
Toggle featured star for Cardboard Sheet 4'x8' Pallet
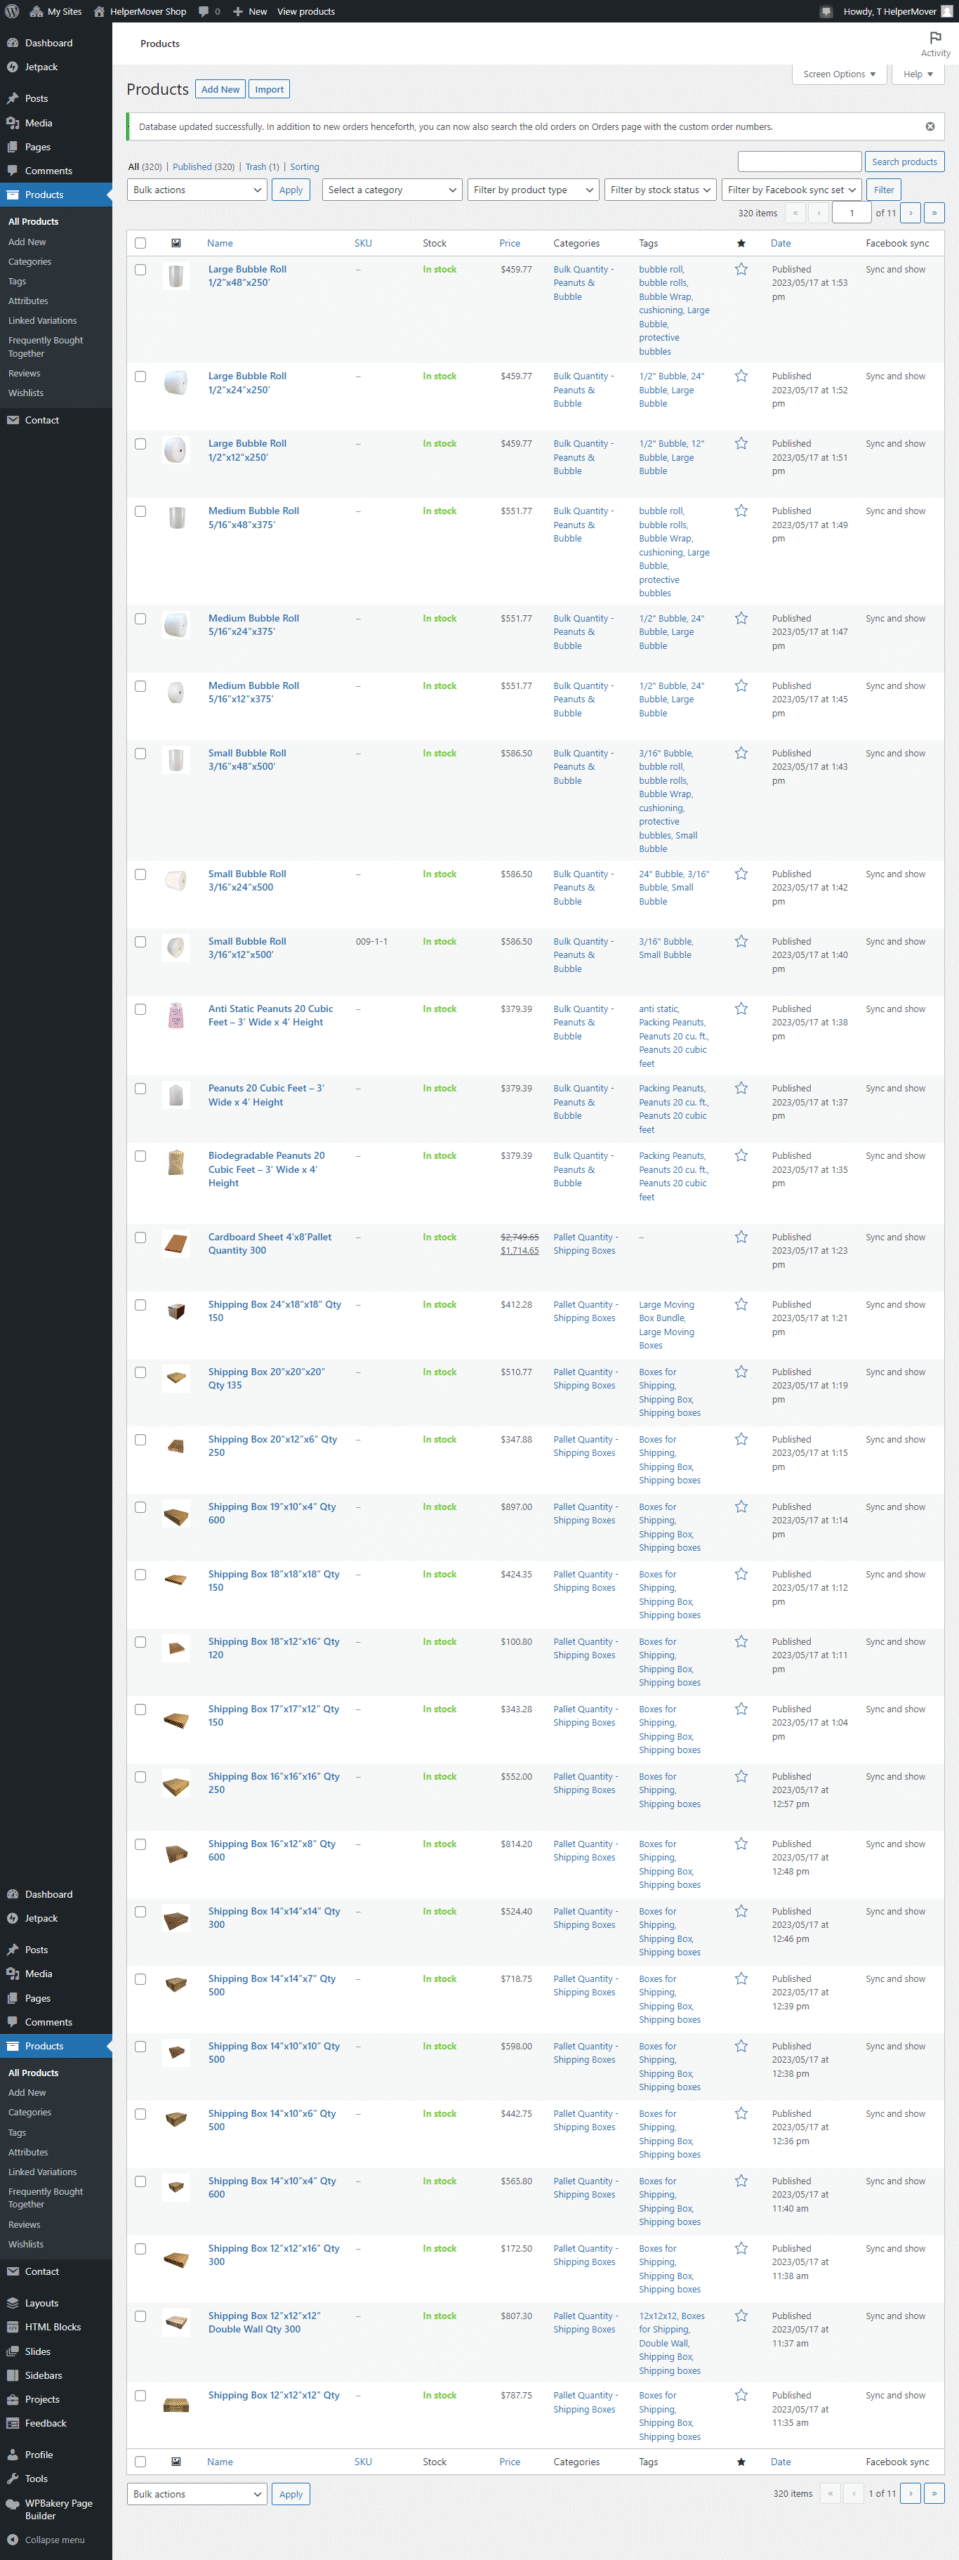[x=741, y=1237]
